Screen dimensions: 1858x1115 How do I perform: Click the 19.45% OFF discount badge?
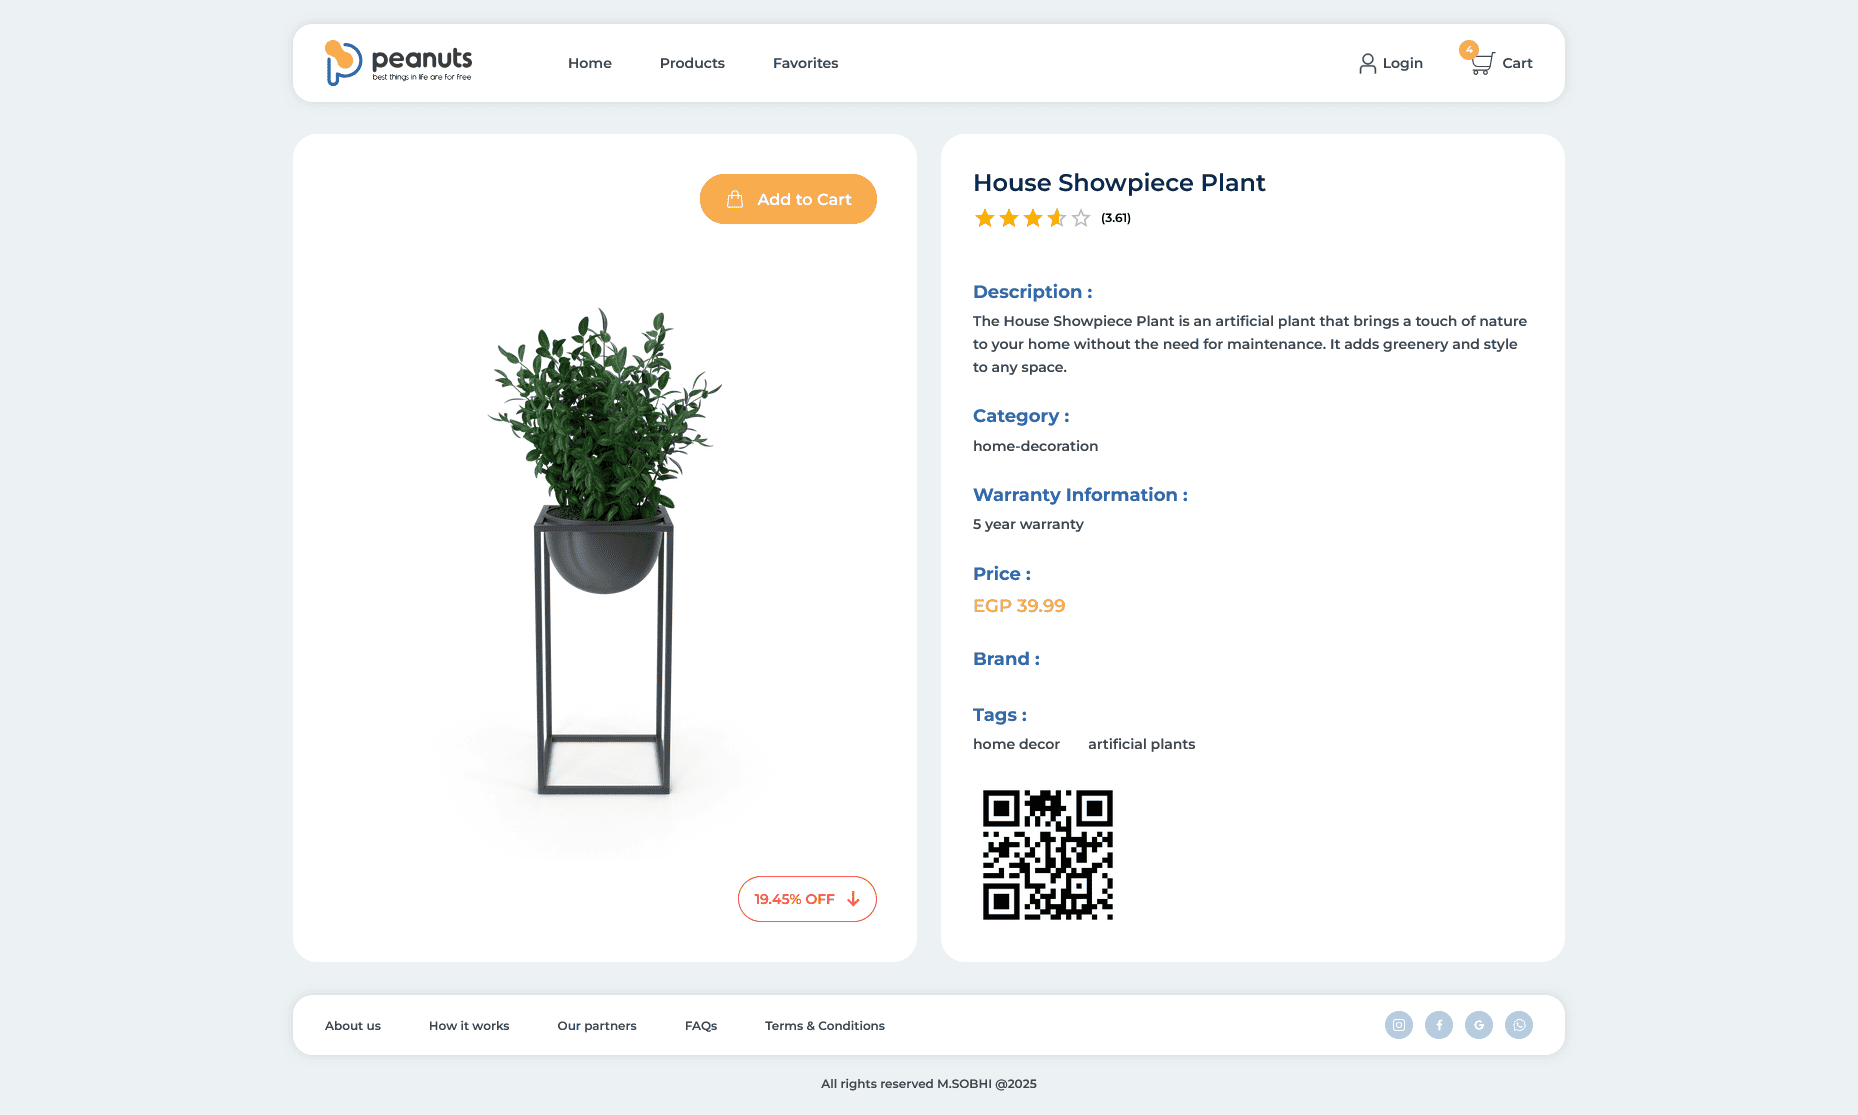click(807, 899)
